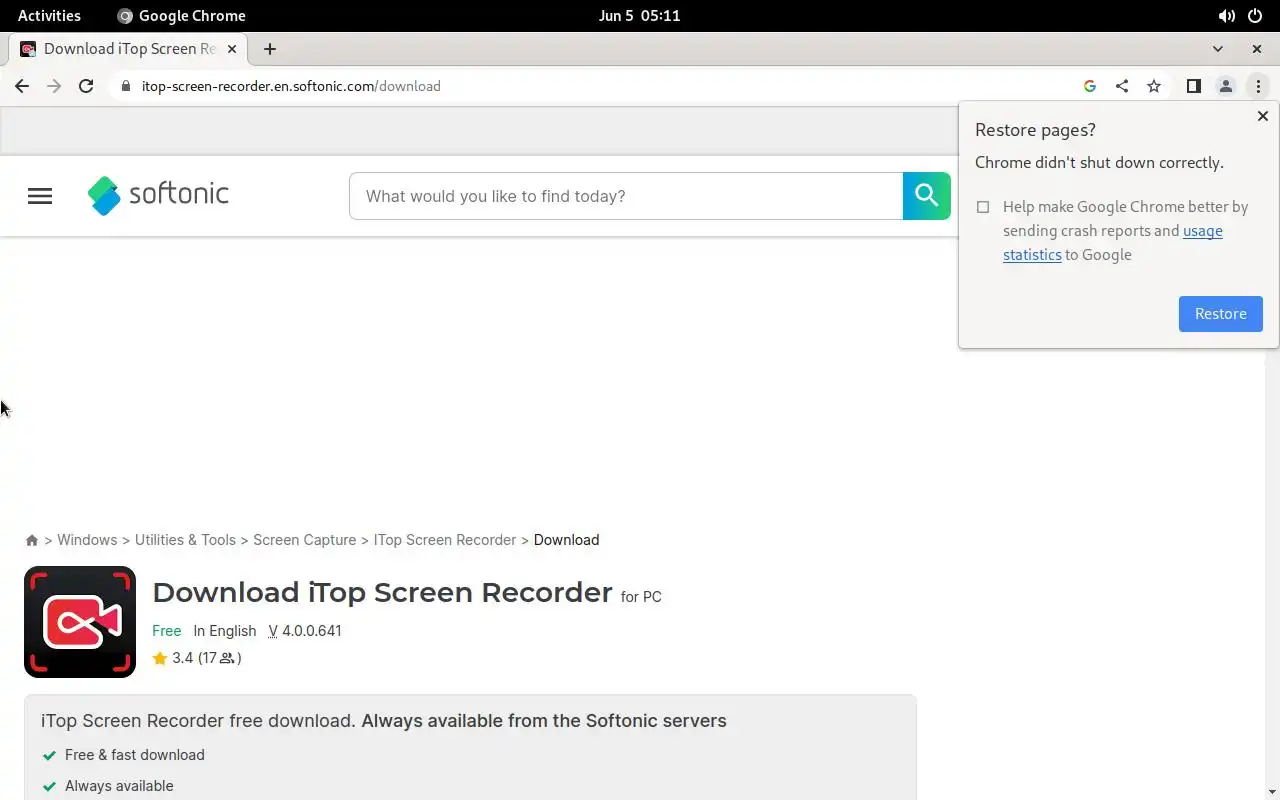This screenshot has height=800, width=1280.
Task: Click the volume icon in top bar
Action: pyautogui.click(x=1226, y=16)
